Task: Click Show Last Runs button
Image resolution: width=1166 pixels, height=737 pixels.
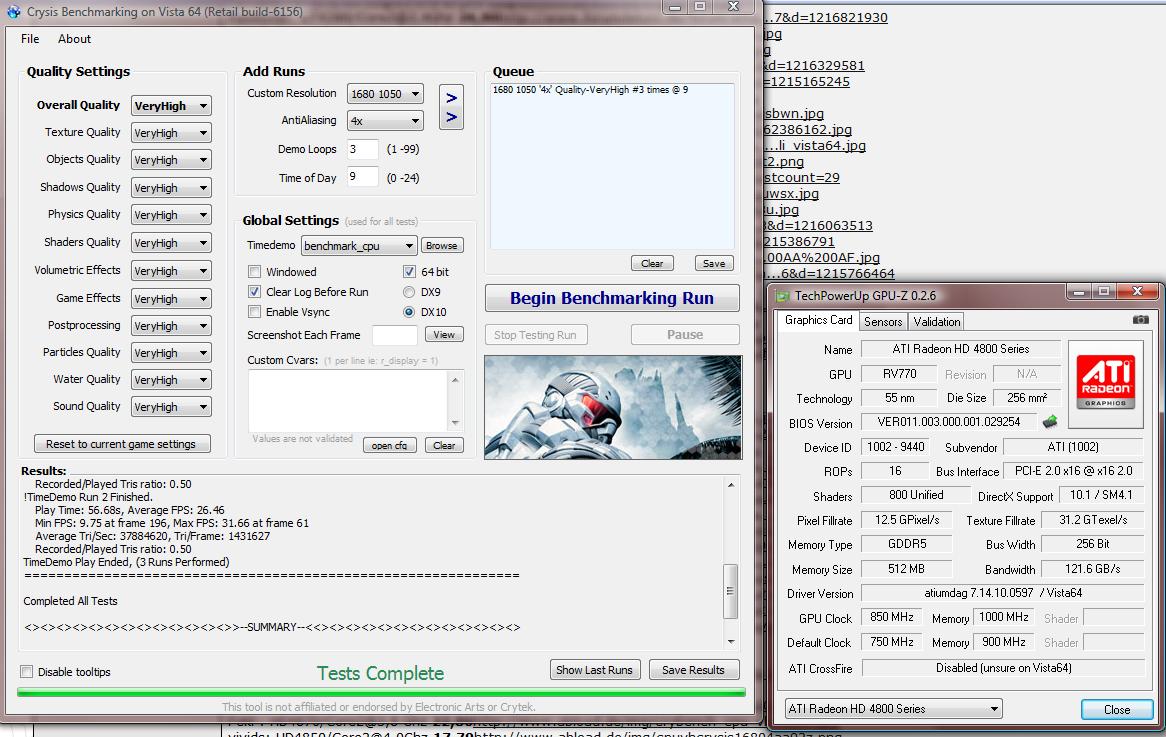Action: pos(594,669)
